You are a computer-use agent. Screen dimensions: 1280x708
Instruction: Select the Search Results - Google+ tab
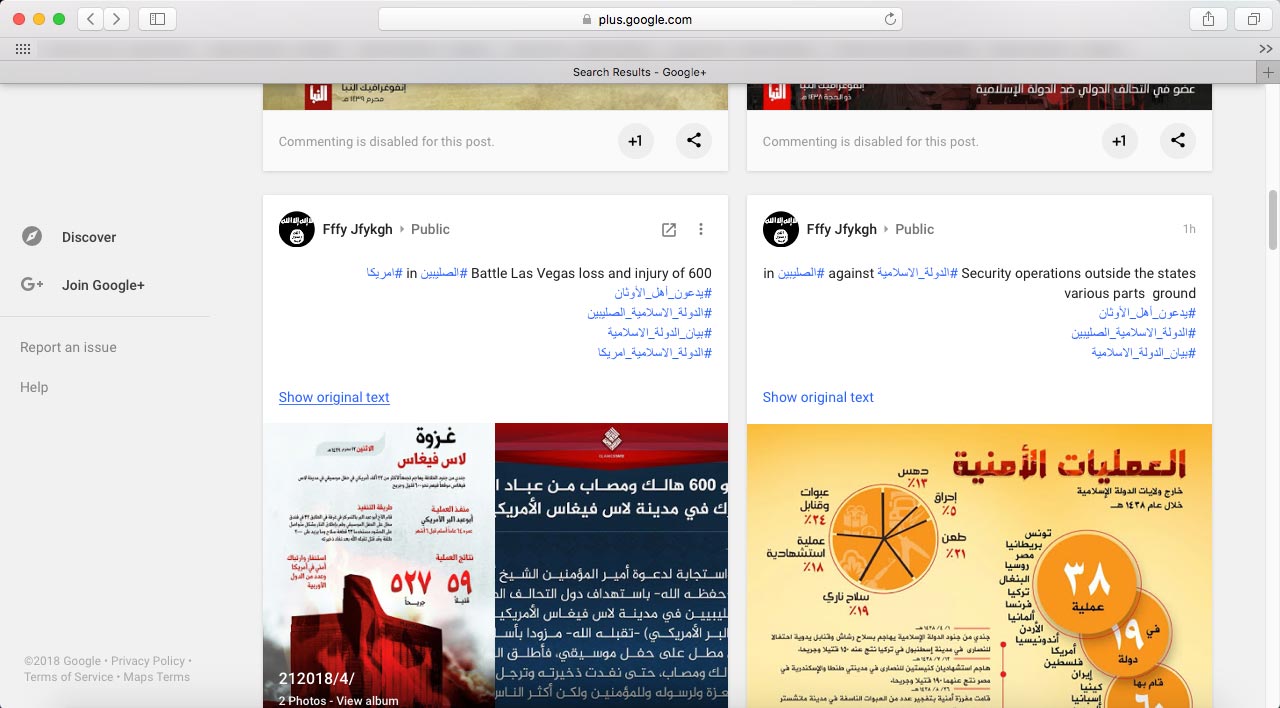[x=639, y=72]
